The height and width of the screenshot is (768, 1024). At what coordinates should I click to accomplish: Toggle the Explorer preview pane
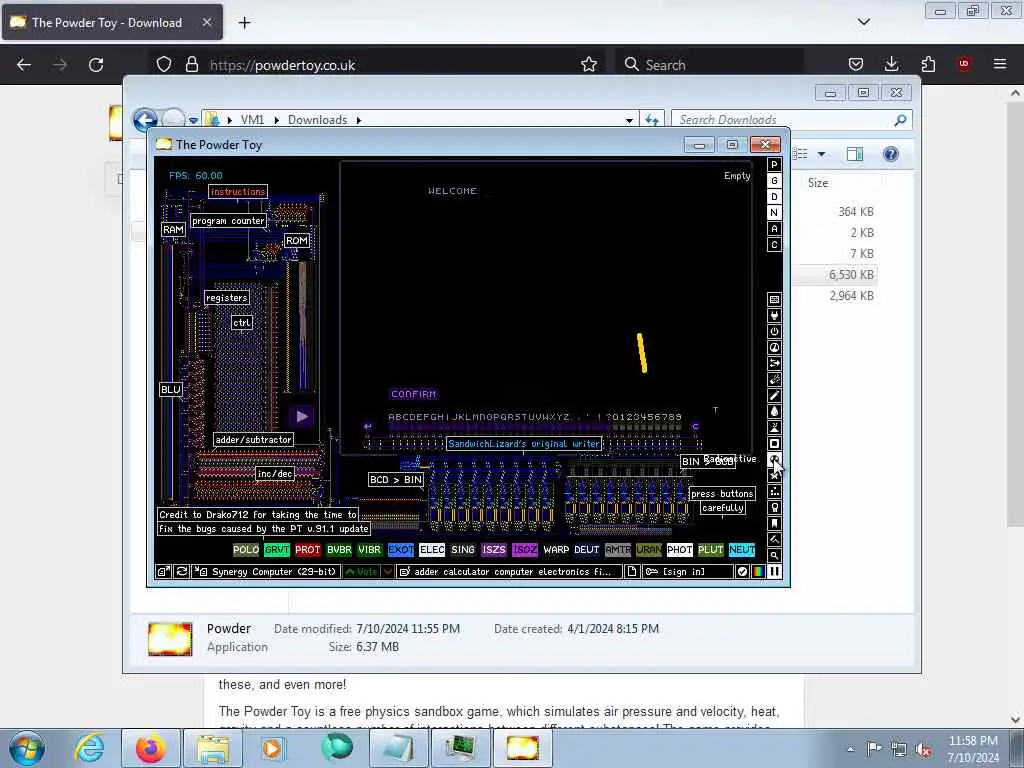855,154
